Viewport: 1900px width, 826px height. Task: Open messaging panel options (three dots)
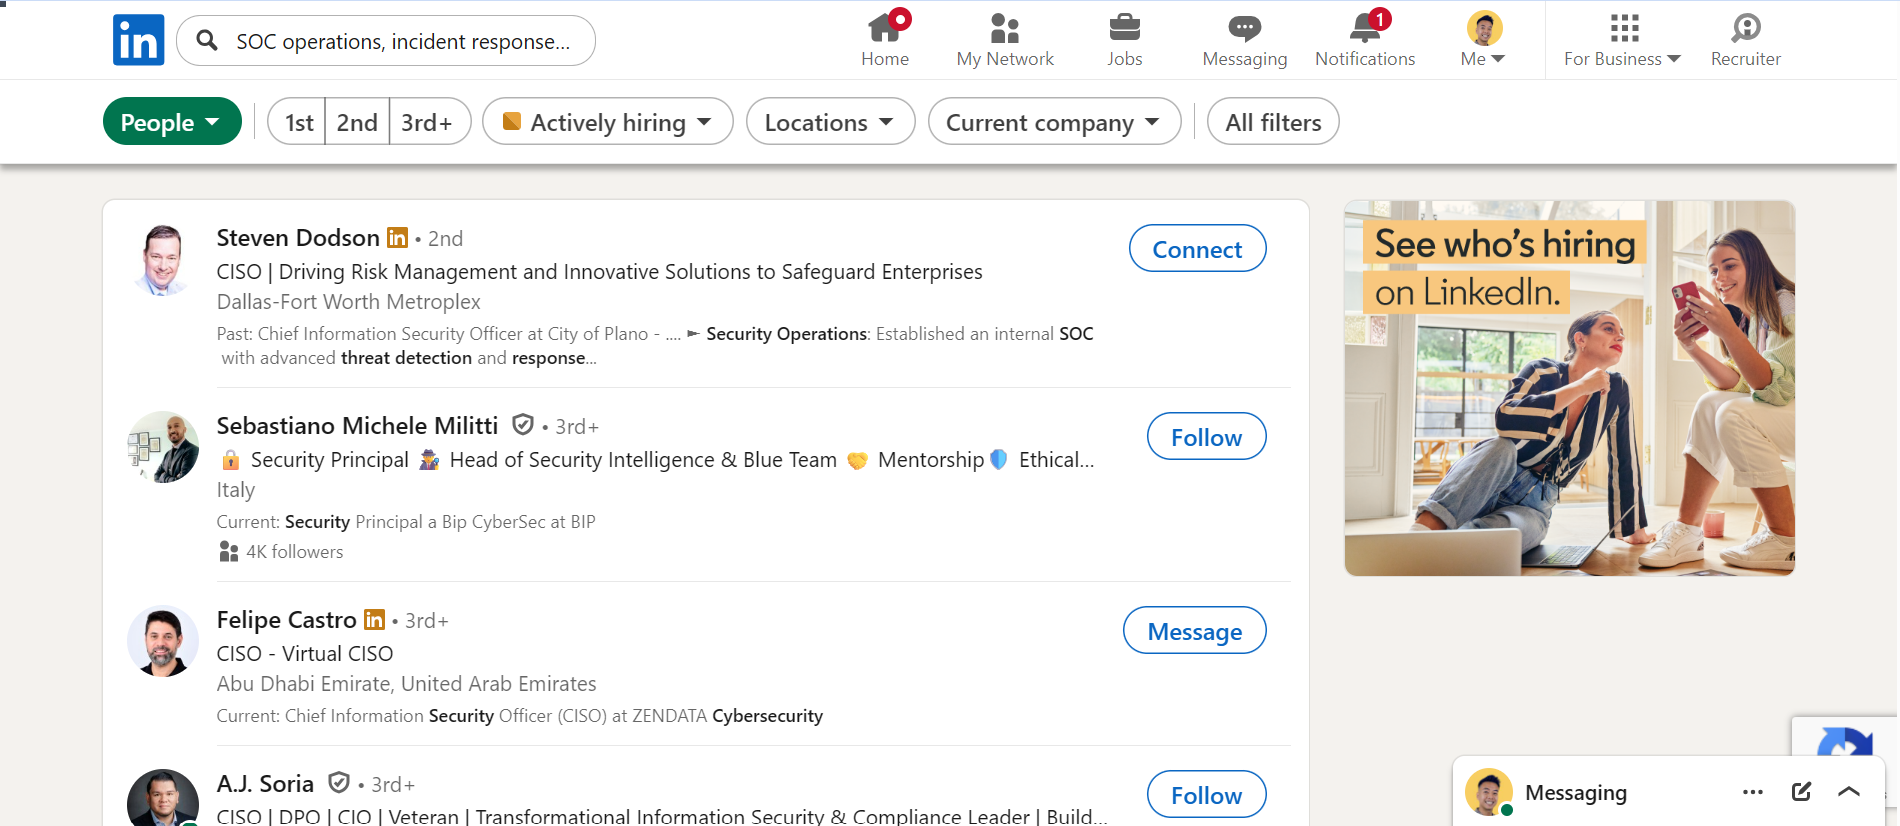pos(1752,792)
